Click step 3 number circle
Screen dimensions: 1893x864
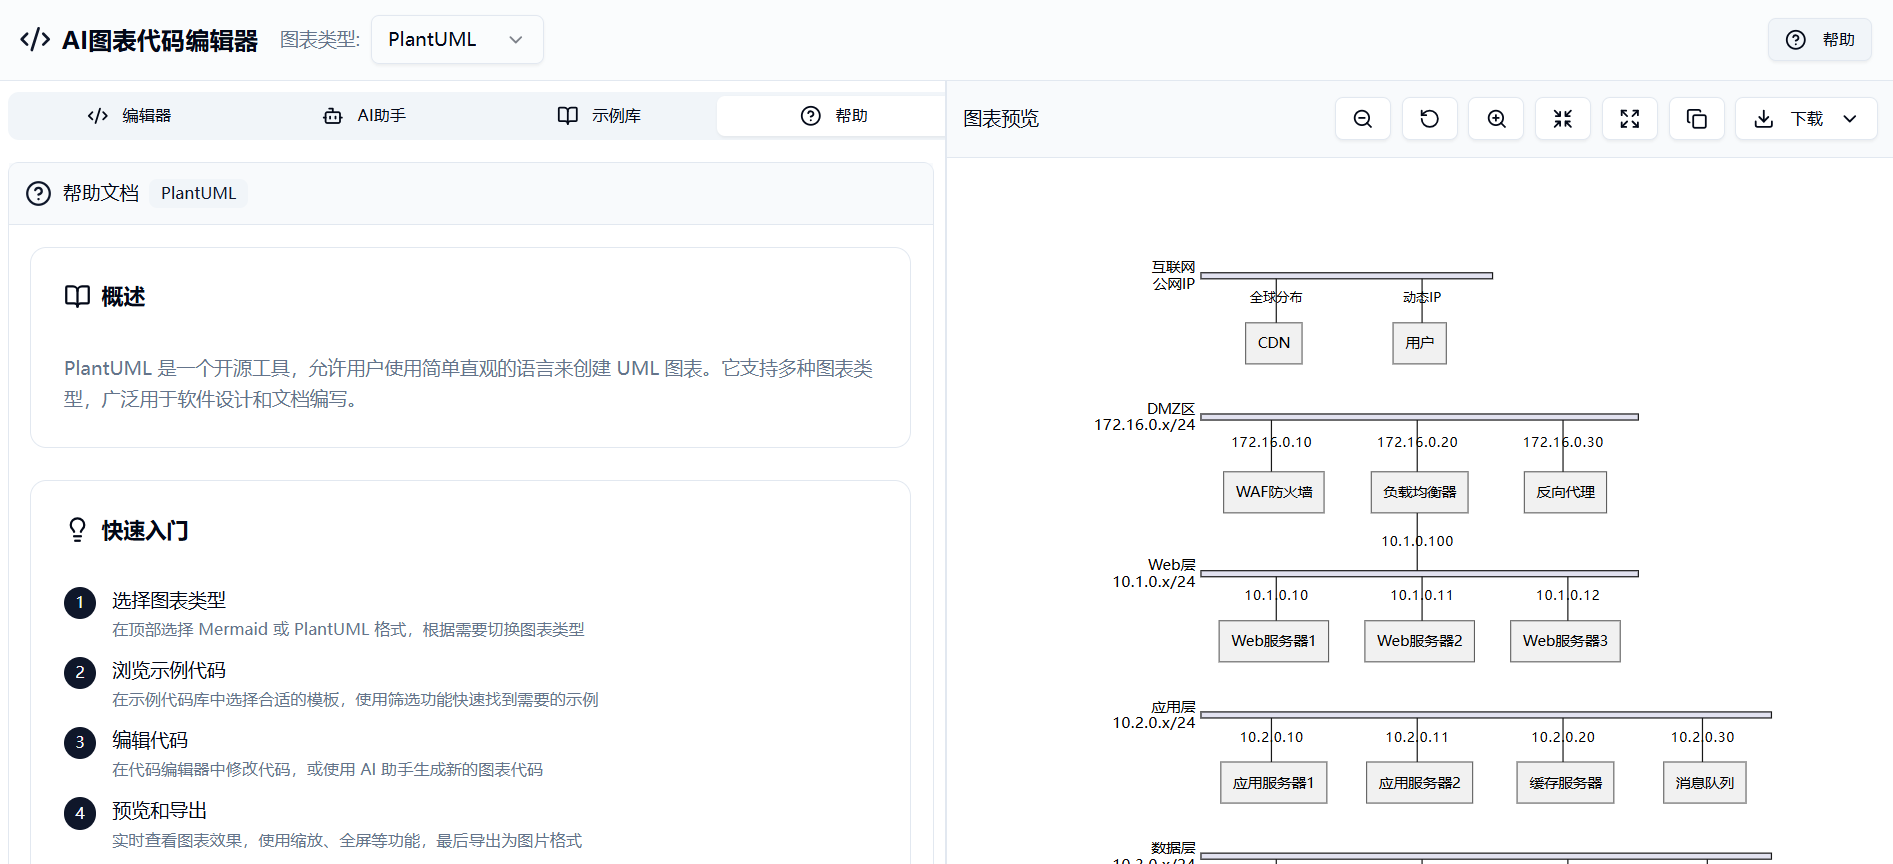point(80,743)
